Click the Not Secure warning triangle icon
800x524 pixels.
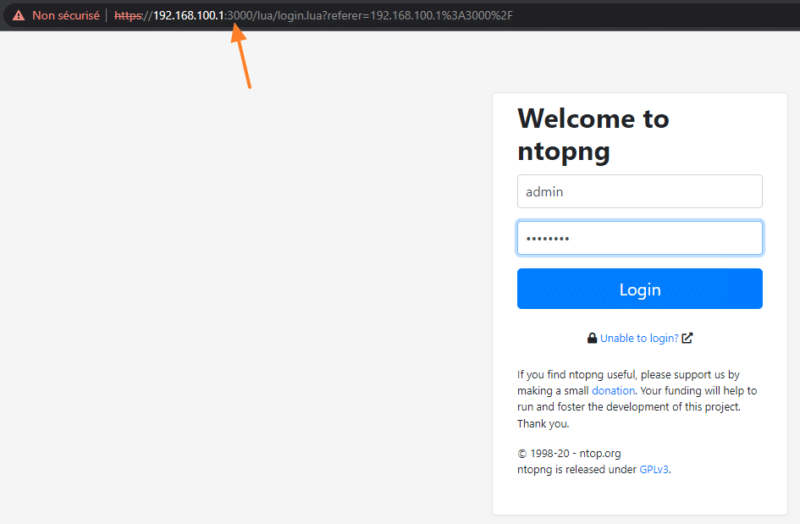(x=18, y=15)
